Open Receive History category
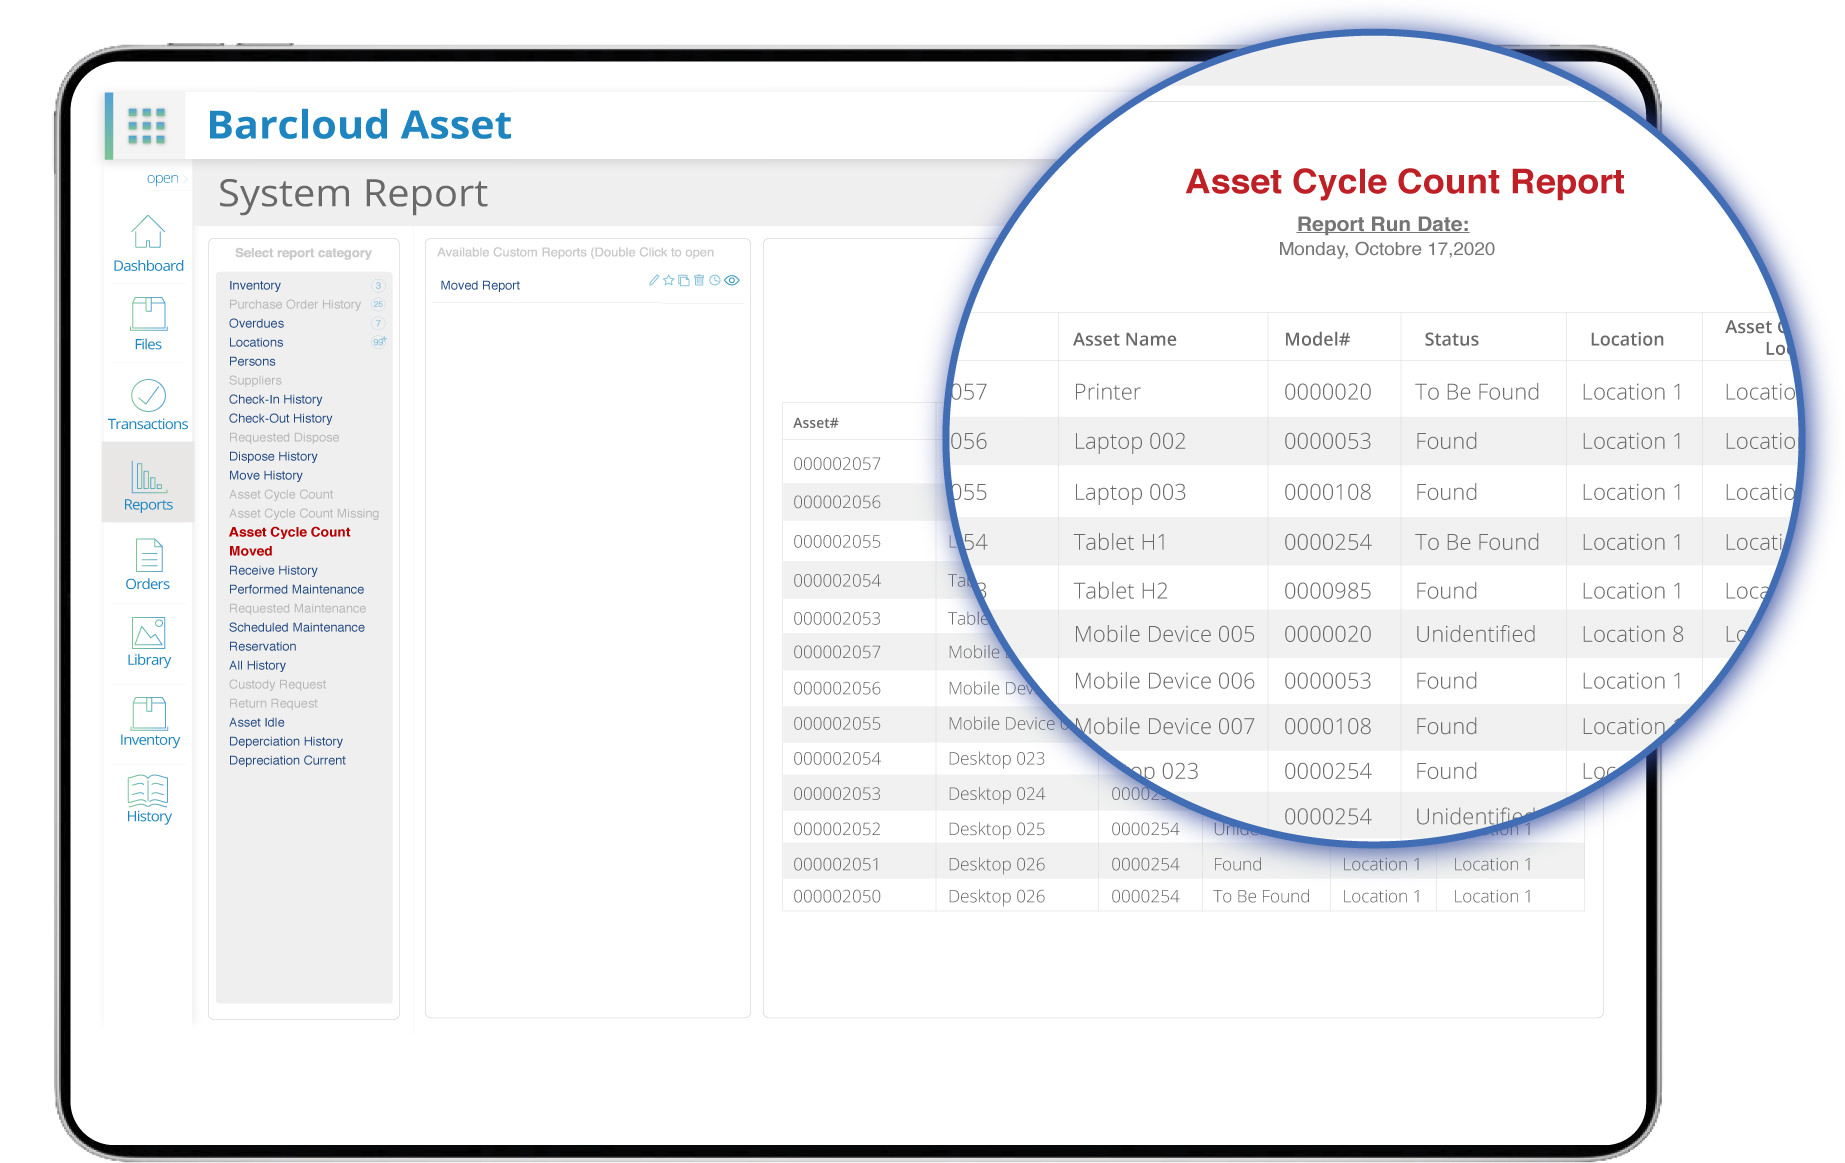The image size is (1845, 1163). pos(273,571)
